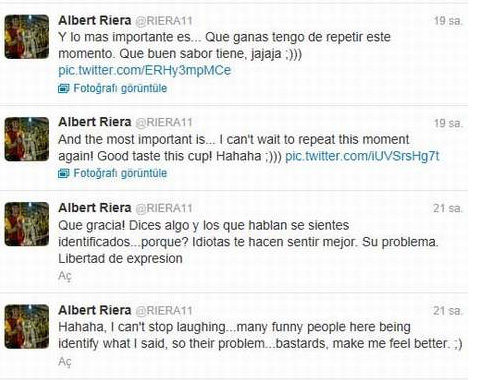The width and height of the screenshot is (478, 380).
Task: Open the pic.twitter.com/ERHy3mpMCe link
Action: [144, 70]
